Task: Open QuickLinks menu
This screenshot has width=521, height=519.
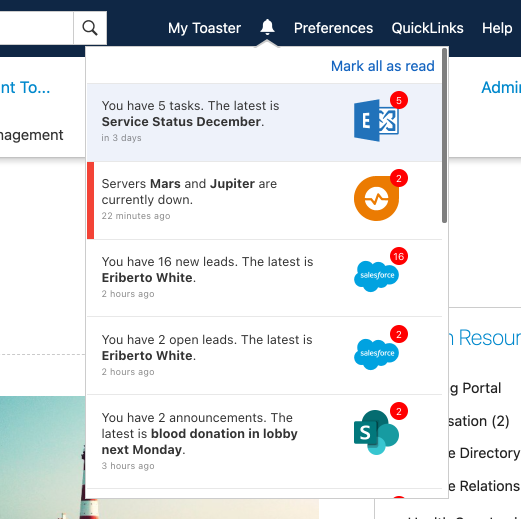Action: [427, 28]
